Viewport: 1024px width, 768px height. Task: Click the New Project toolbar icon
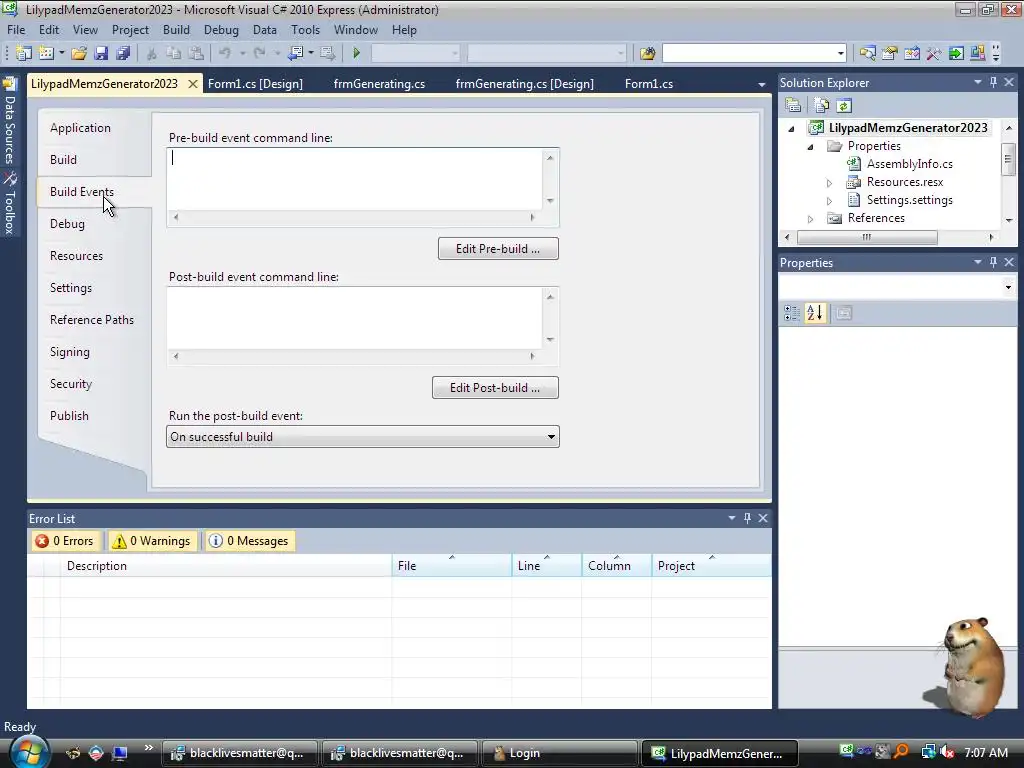click(24, 53)
